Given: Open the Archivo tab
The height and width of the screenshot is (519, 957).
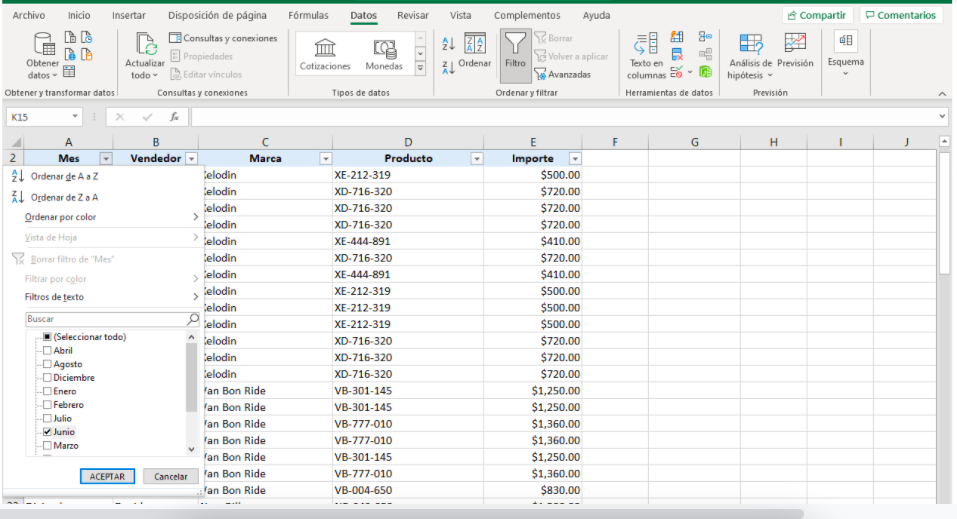Looking at the screenshot, I should [29, 15].
